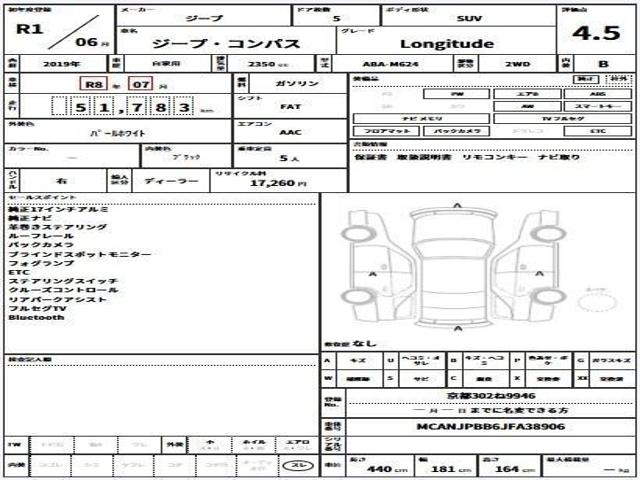Image resolution: width=640 pixels, height=480 pixels.
Task: Click the boxed inspection month 07
Action: click(x=140, y=84)
